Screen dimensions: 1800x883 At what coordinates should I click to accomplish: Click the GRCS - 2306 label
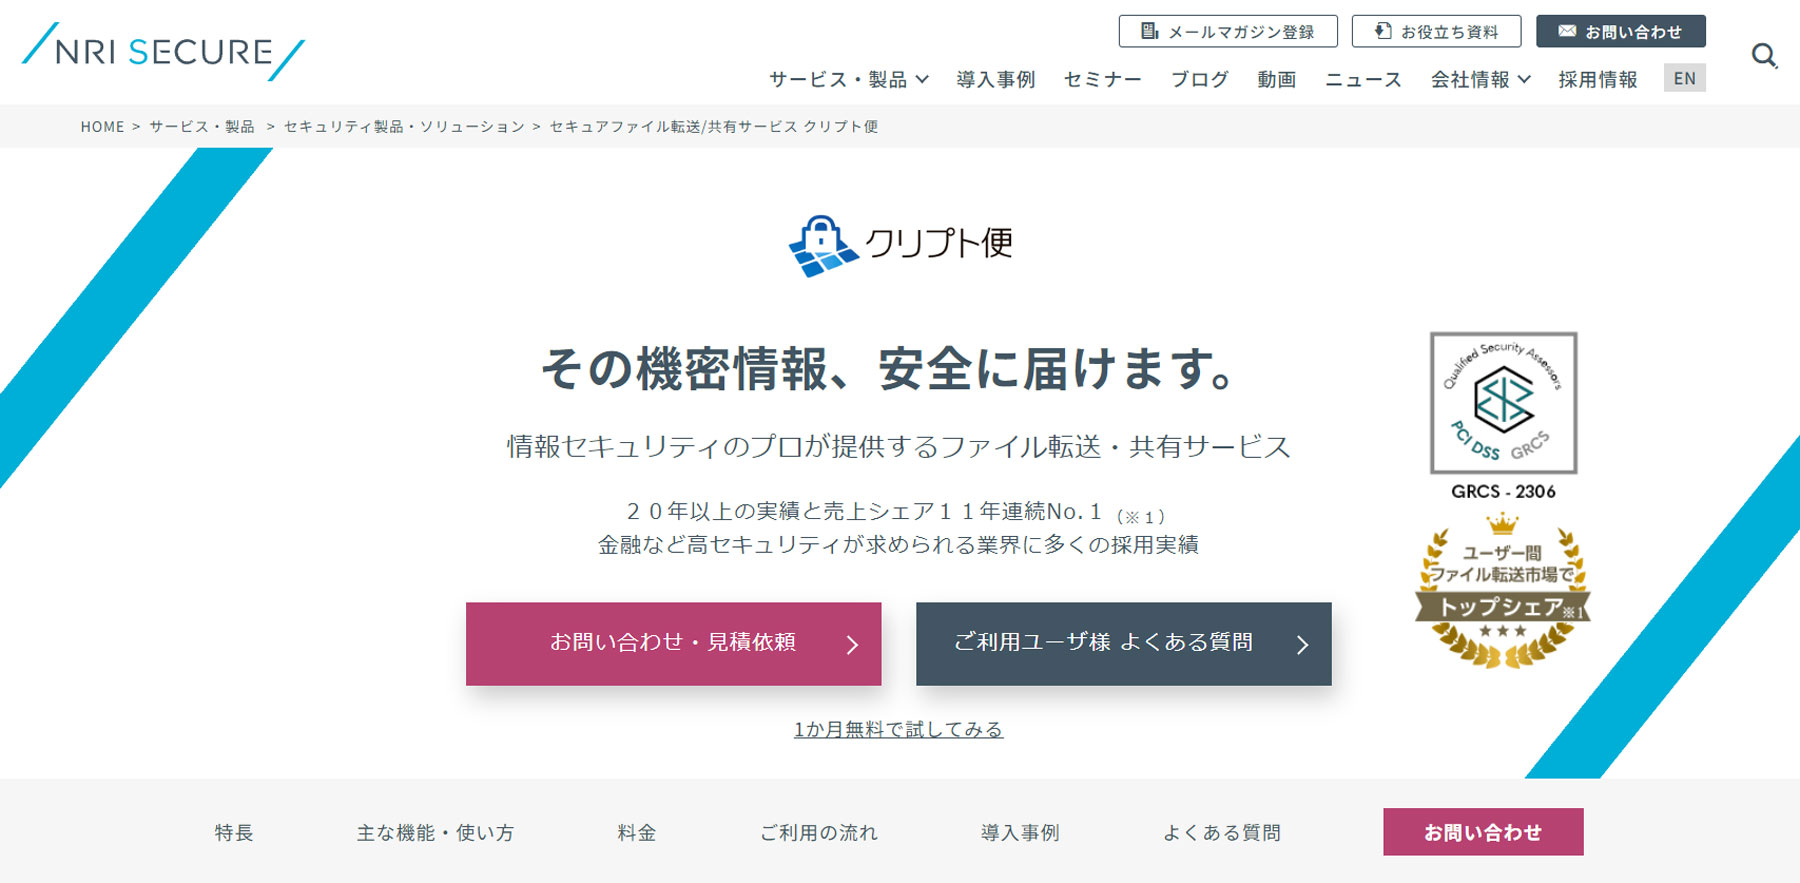click(x=1503, y=492)
